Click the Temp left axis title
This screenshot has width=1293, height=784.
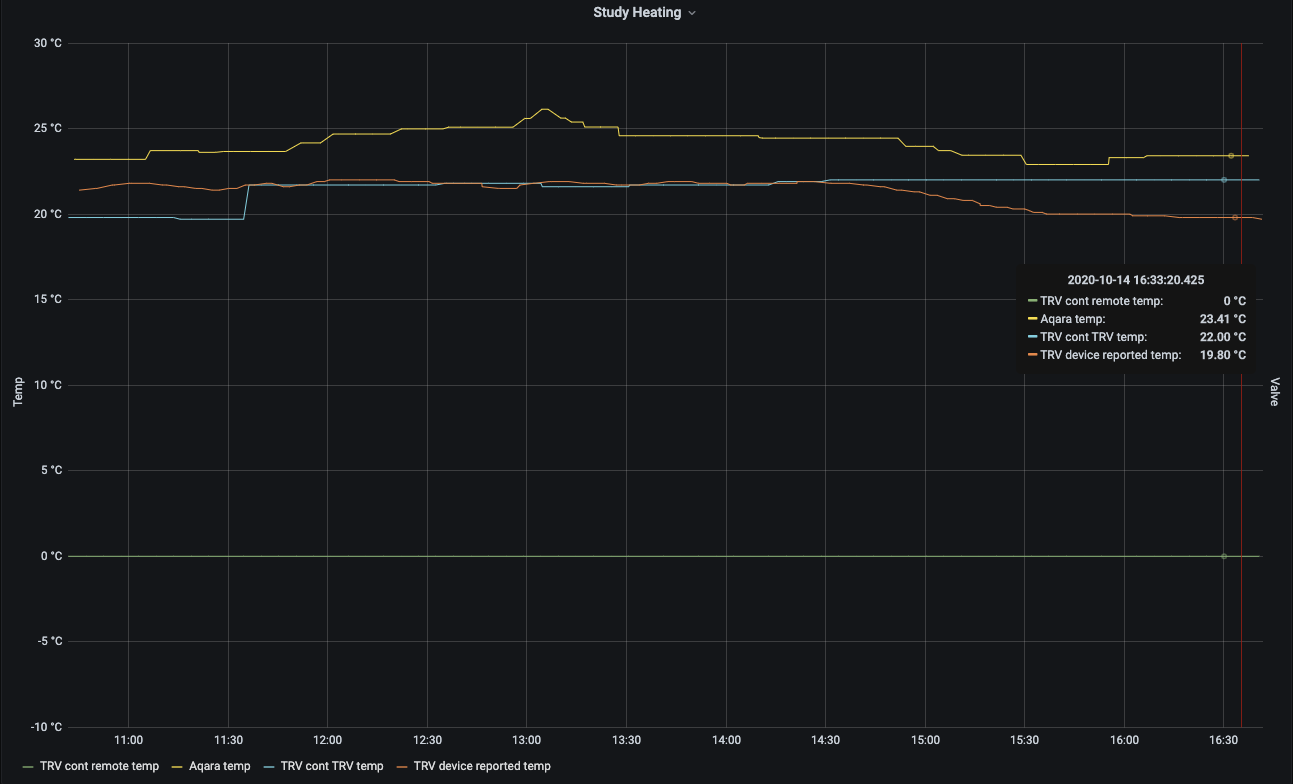pyautogui.click(x=17, y=393)
